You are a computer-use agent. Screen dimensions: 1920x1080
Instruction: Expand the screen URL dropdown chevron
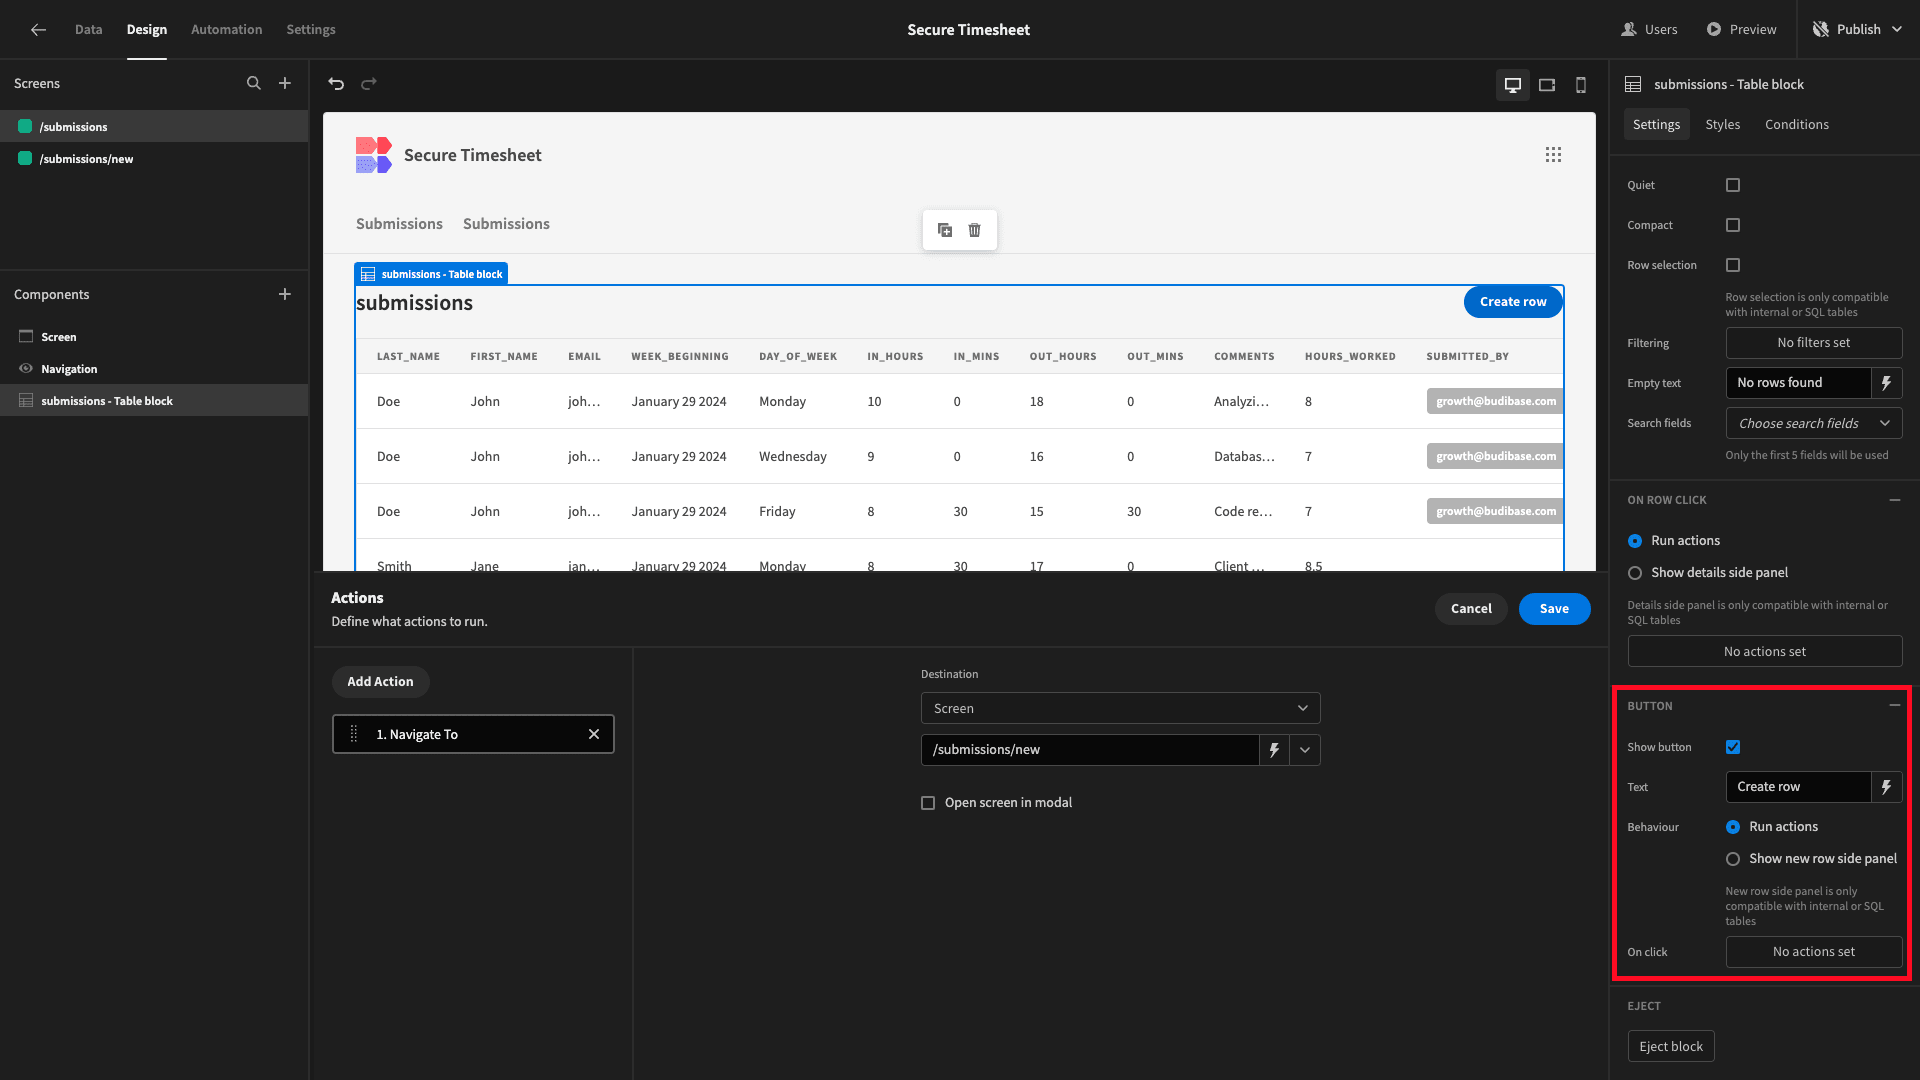coord(1305,750)
